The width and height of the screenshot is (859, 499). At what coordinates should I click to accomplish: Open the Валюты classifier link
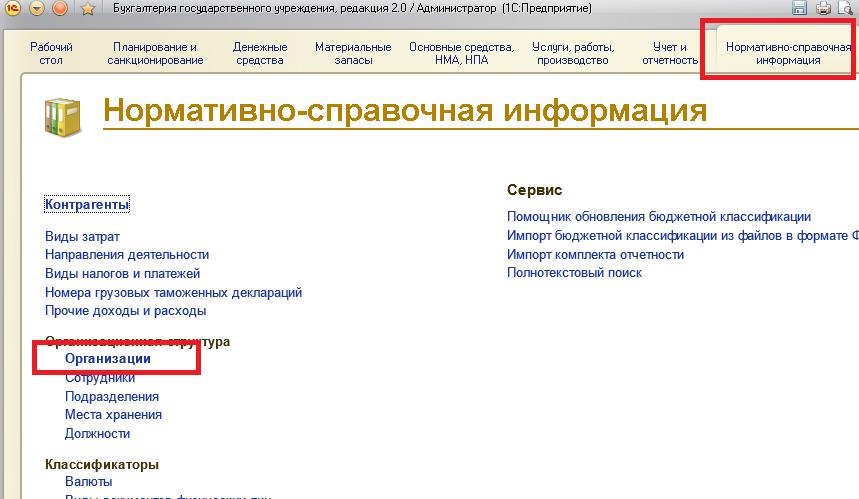[x=88, y=482]
